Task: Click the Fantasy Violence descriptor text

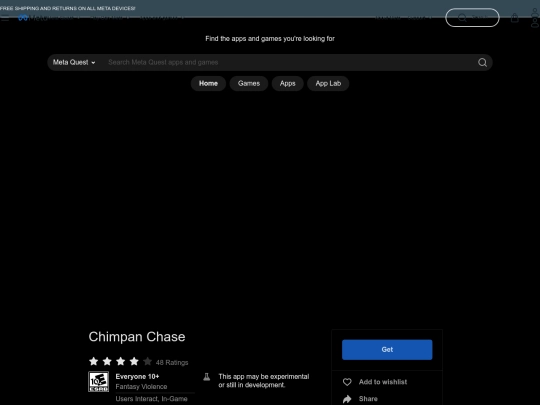Action: (141, 387)
